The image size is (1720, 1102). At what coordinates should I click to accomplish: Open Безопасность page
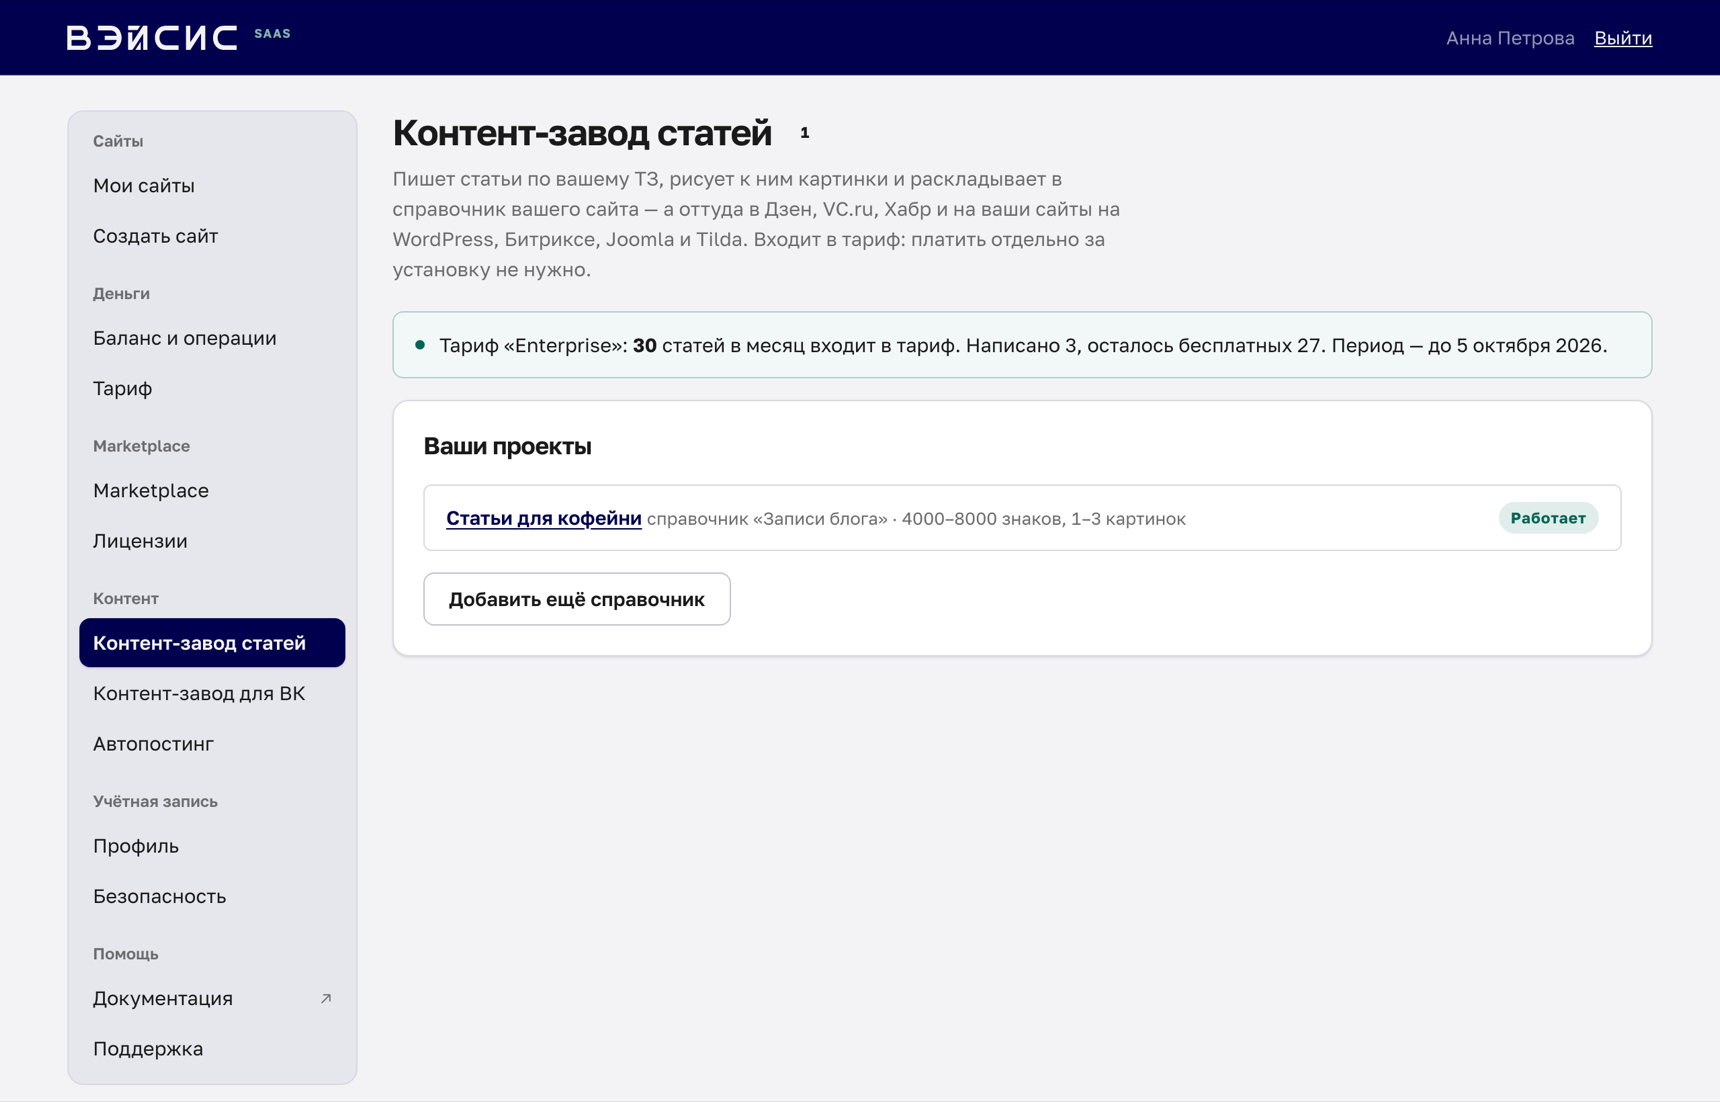212,896
